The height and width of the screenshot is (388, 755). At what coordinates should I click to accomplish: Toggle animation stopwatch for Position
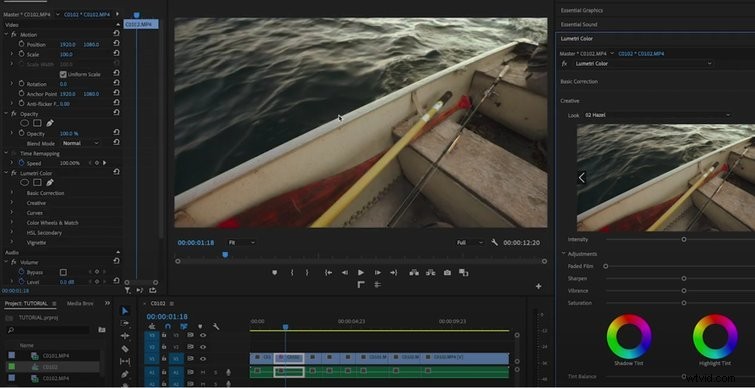pyautogui.click(x=22, y=44)
